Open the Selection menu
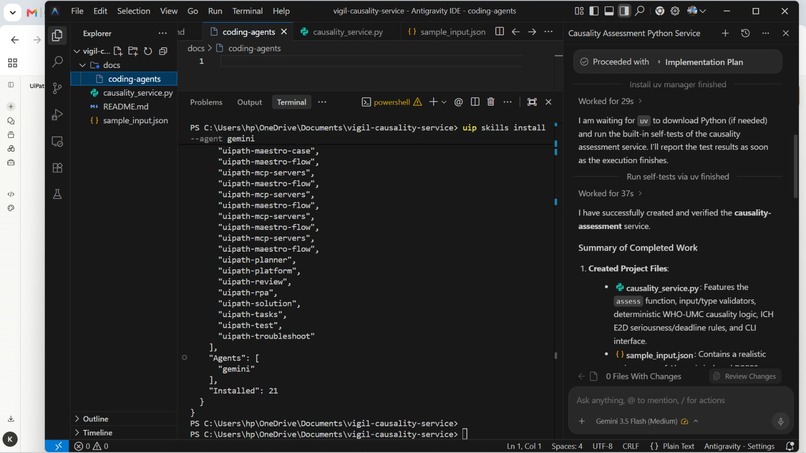This screenshot has width=806, height=453. click(133, 11)
